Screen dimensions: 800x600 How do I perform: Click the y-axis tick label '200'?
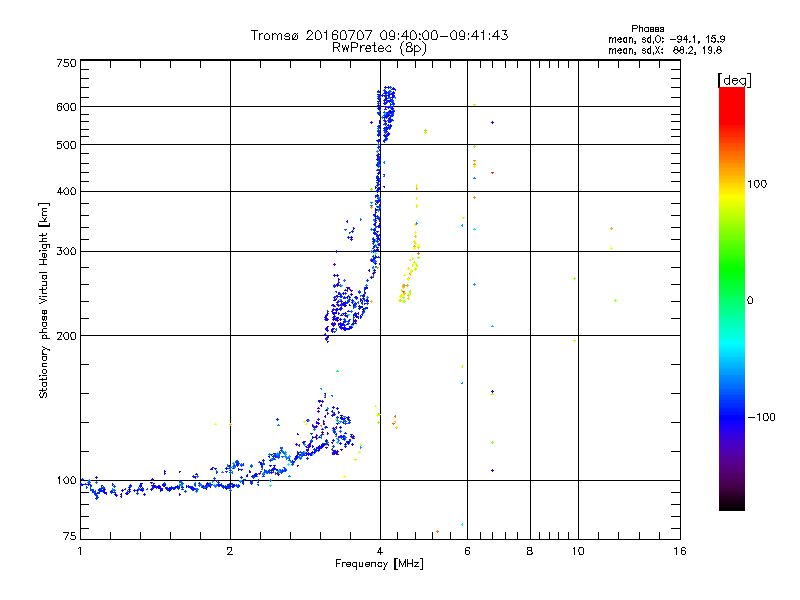66,336
